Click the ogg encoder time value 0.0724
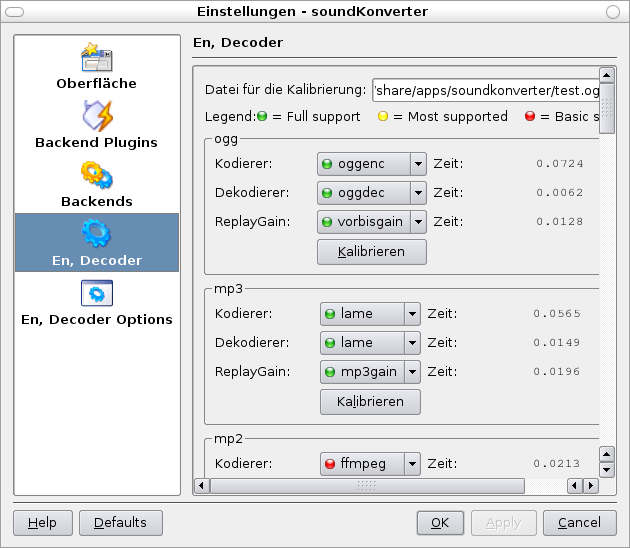Viewport: 630px width, 548px height. [x=560, y=164]
